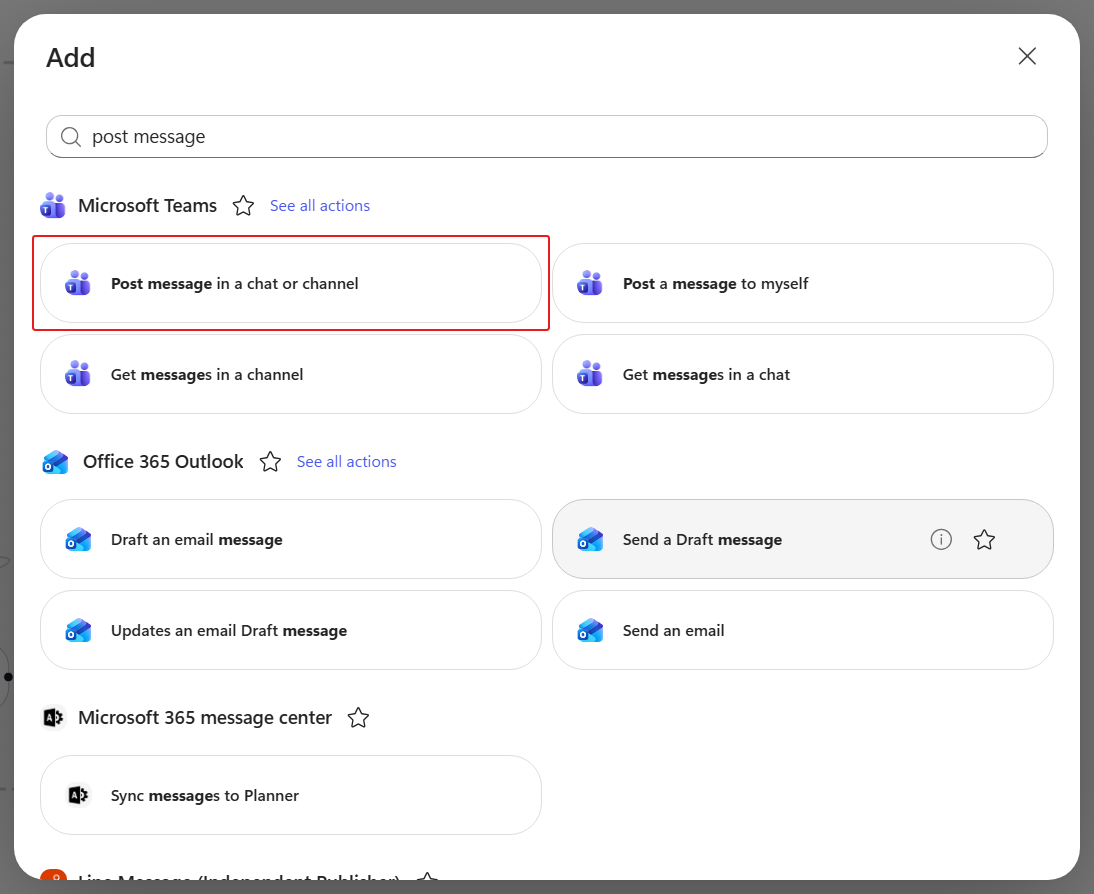Image resolution: width=1094 pixels, height=894 pixels.
Task: Click the 'Microsoft Teams' section title
Action: coord(147,206)
